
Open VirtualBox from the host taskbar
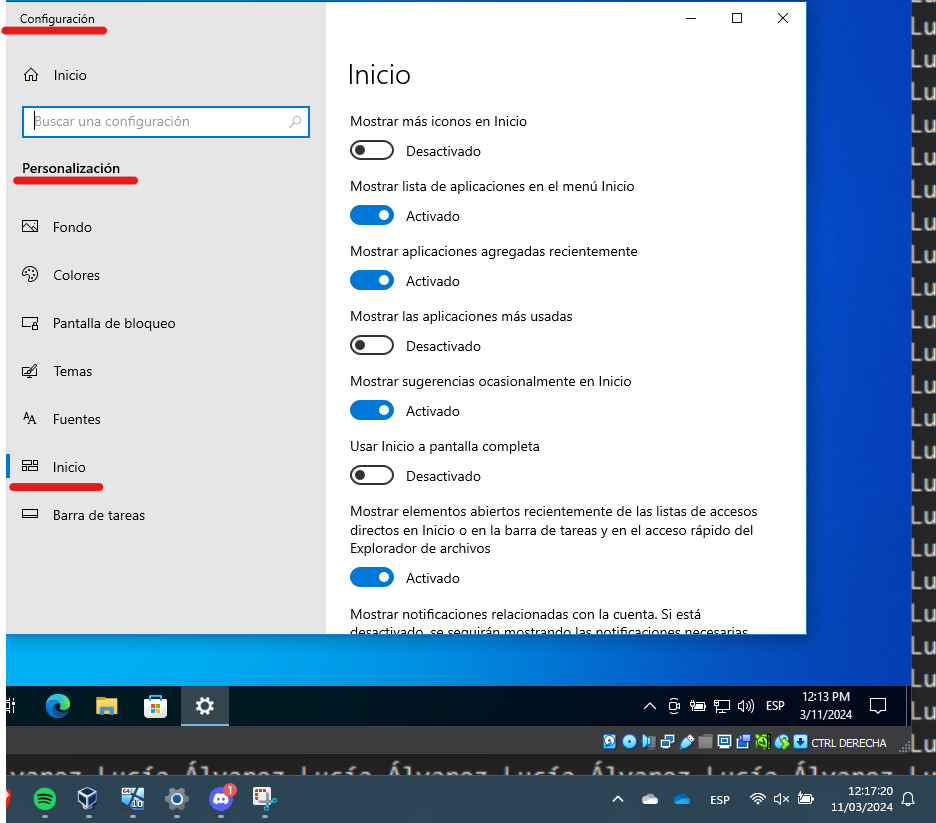(86, 800)
